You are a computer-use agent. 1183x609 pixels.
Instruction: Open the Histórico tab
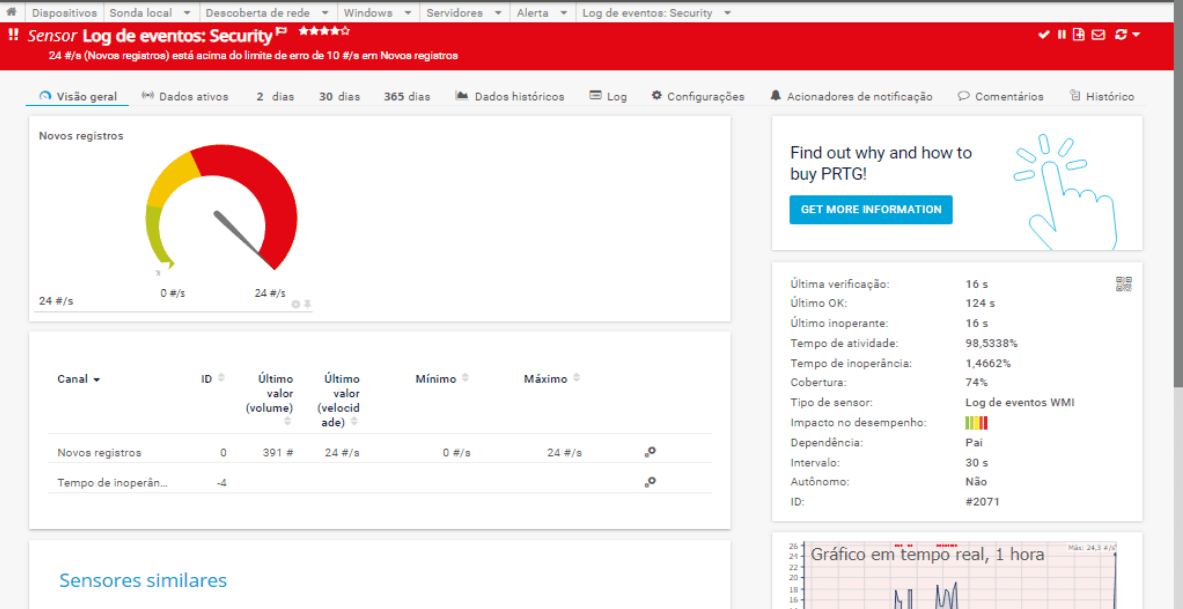pyautogui.click(x=1102, y=97)
